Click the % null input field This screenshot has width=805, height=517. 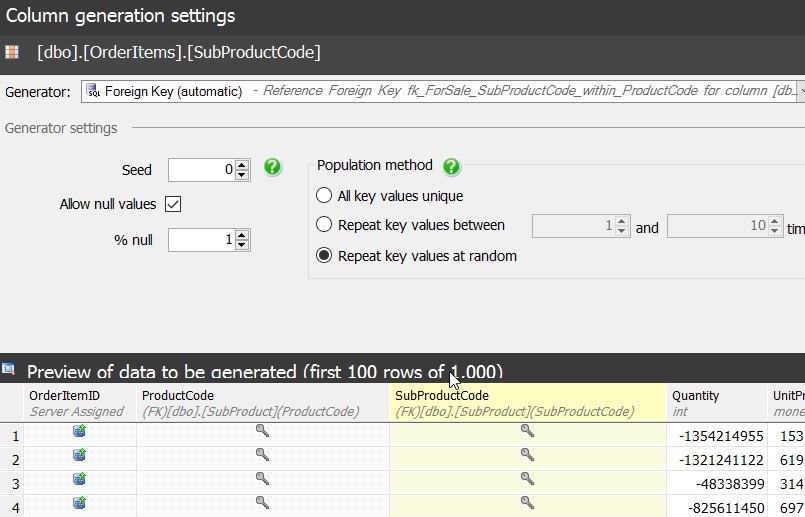(202, 240)
